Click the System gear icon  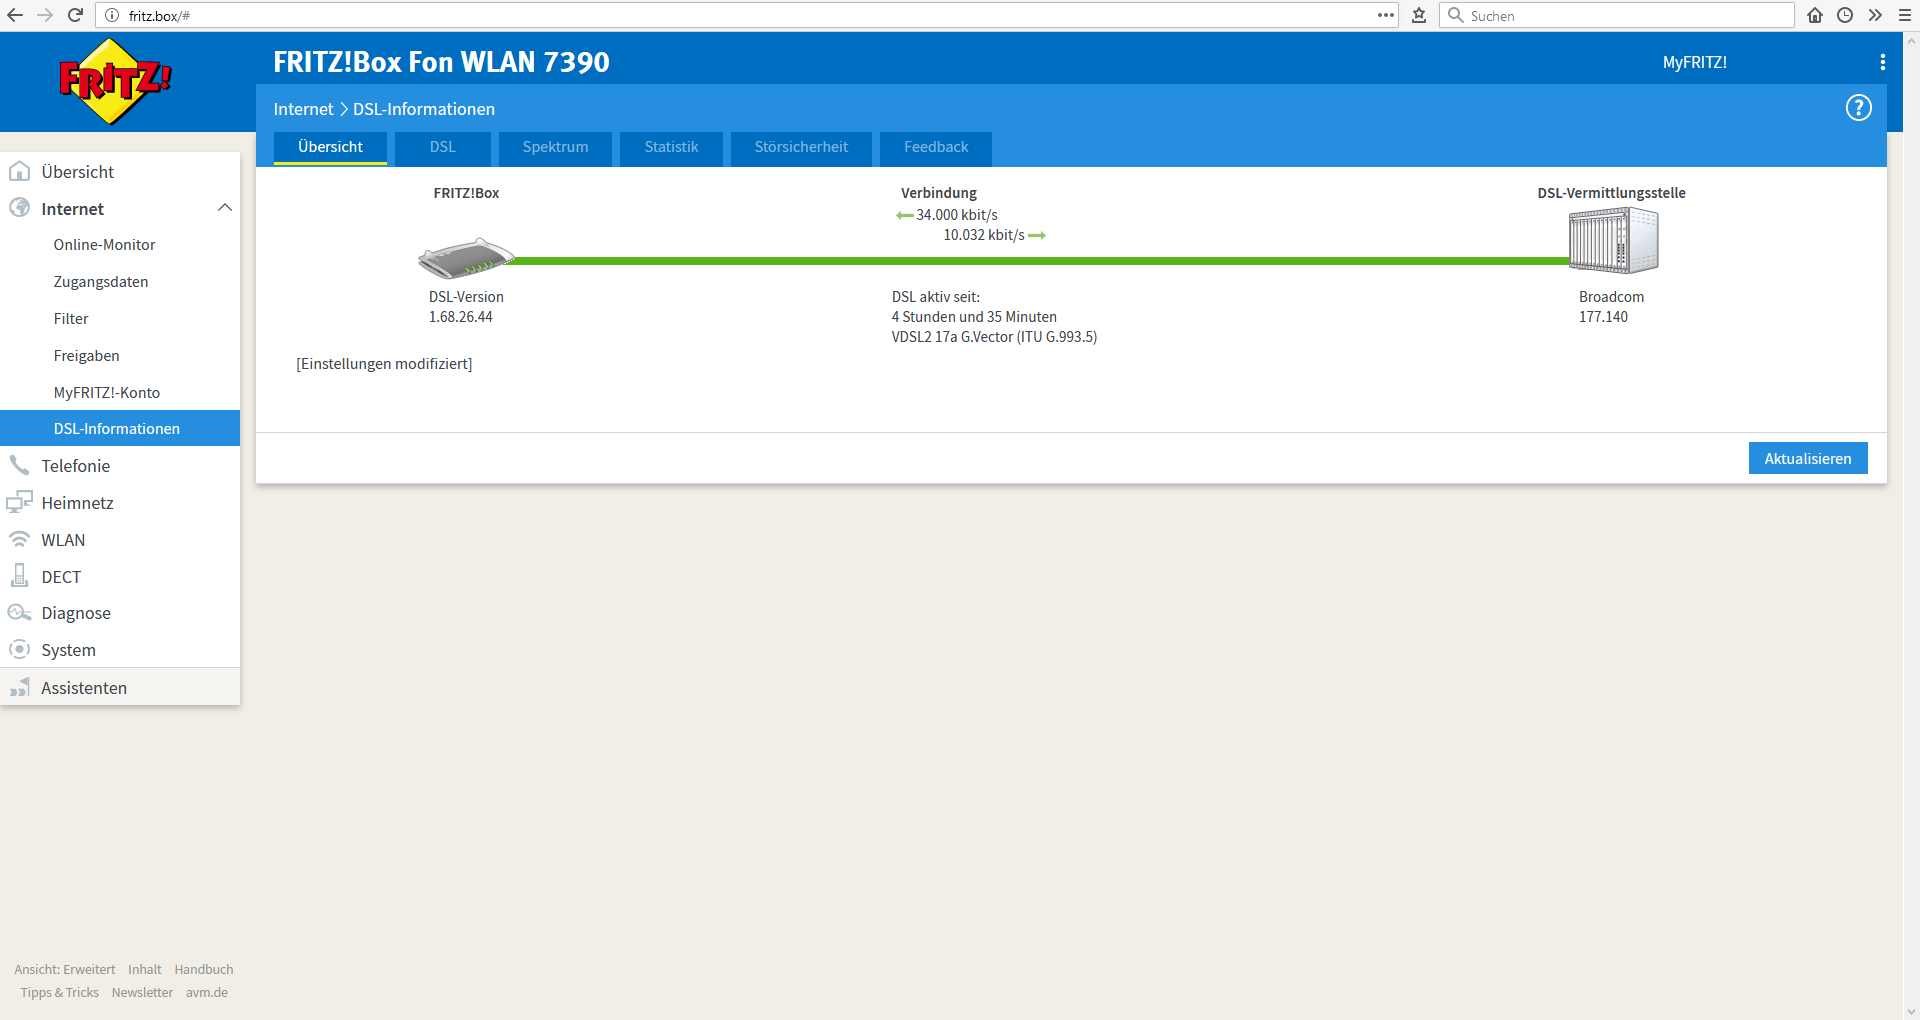19,649
